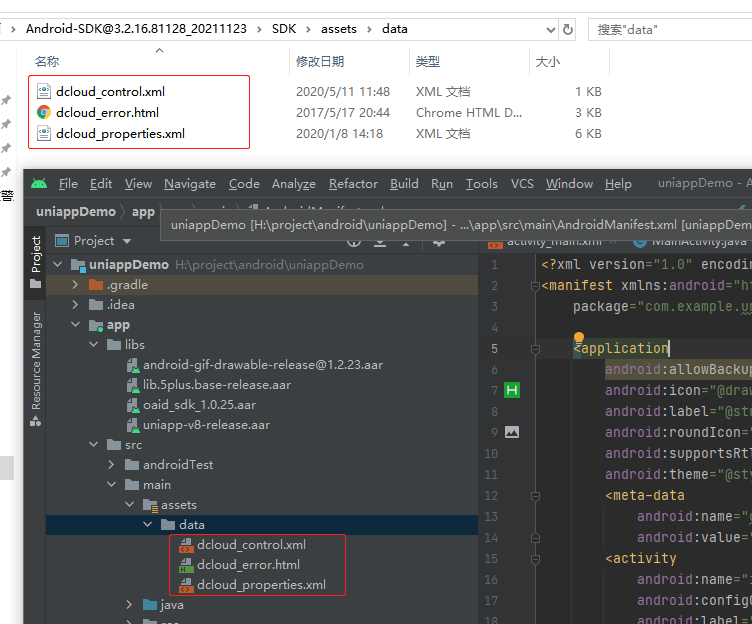
Task: Click the yellow intention lightbulb icon
Action: (579, 337)
